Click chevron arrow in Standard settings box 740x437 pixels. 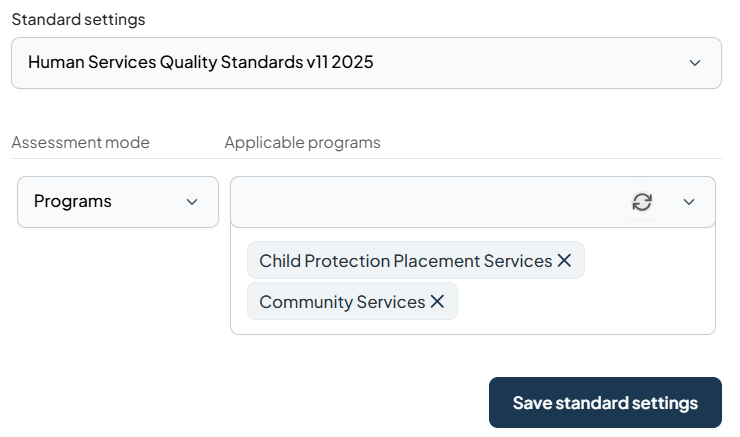coord(695,63)
